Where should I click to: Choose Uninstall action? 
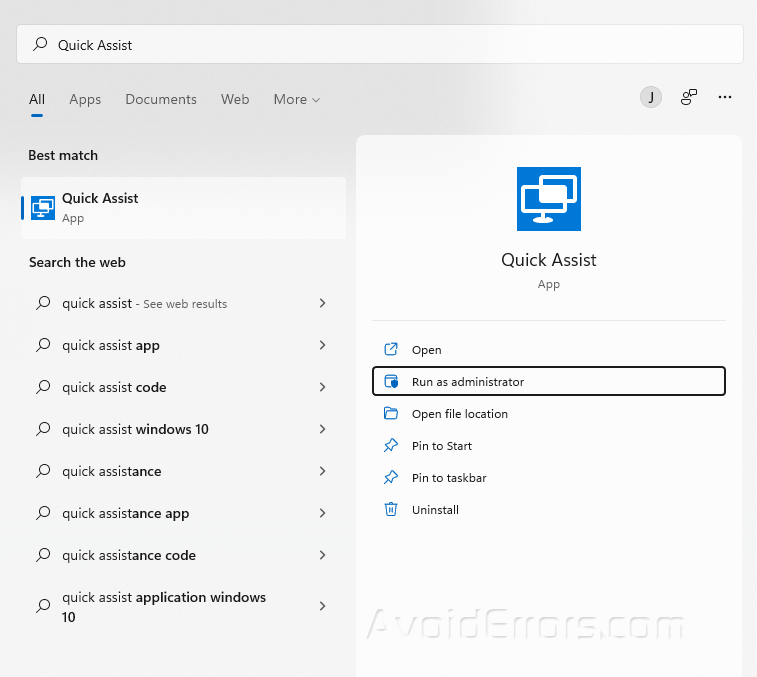[x=548, y=509]
